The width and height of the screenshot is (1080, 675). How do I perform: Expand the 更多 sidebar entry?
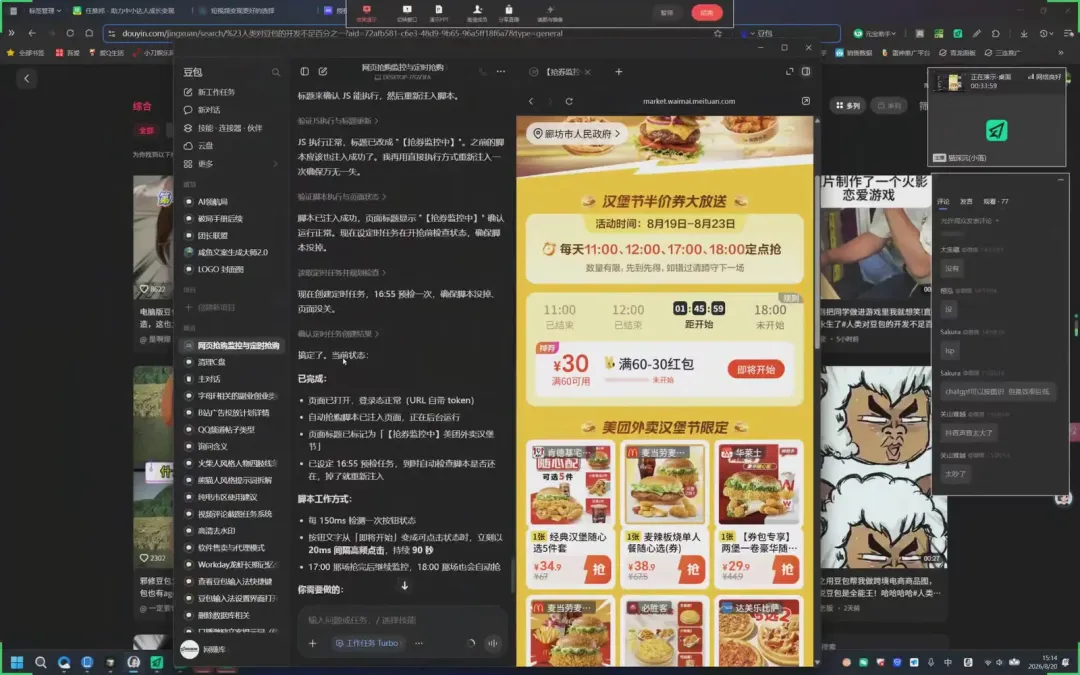tap(231, 164)
